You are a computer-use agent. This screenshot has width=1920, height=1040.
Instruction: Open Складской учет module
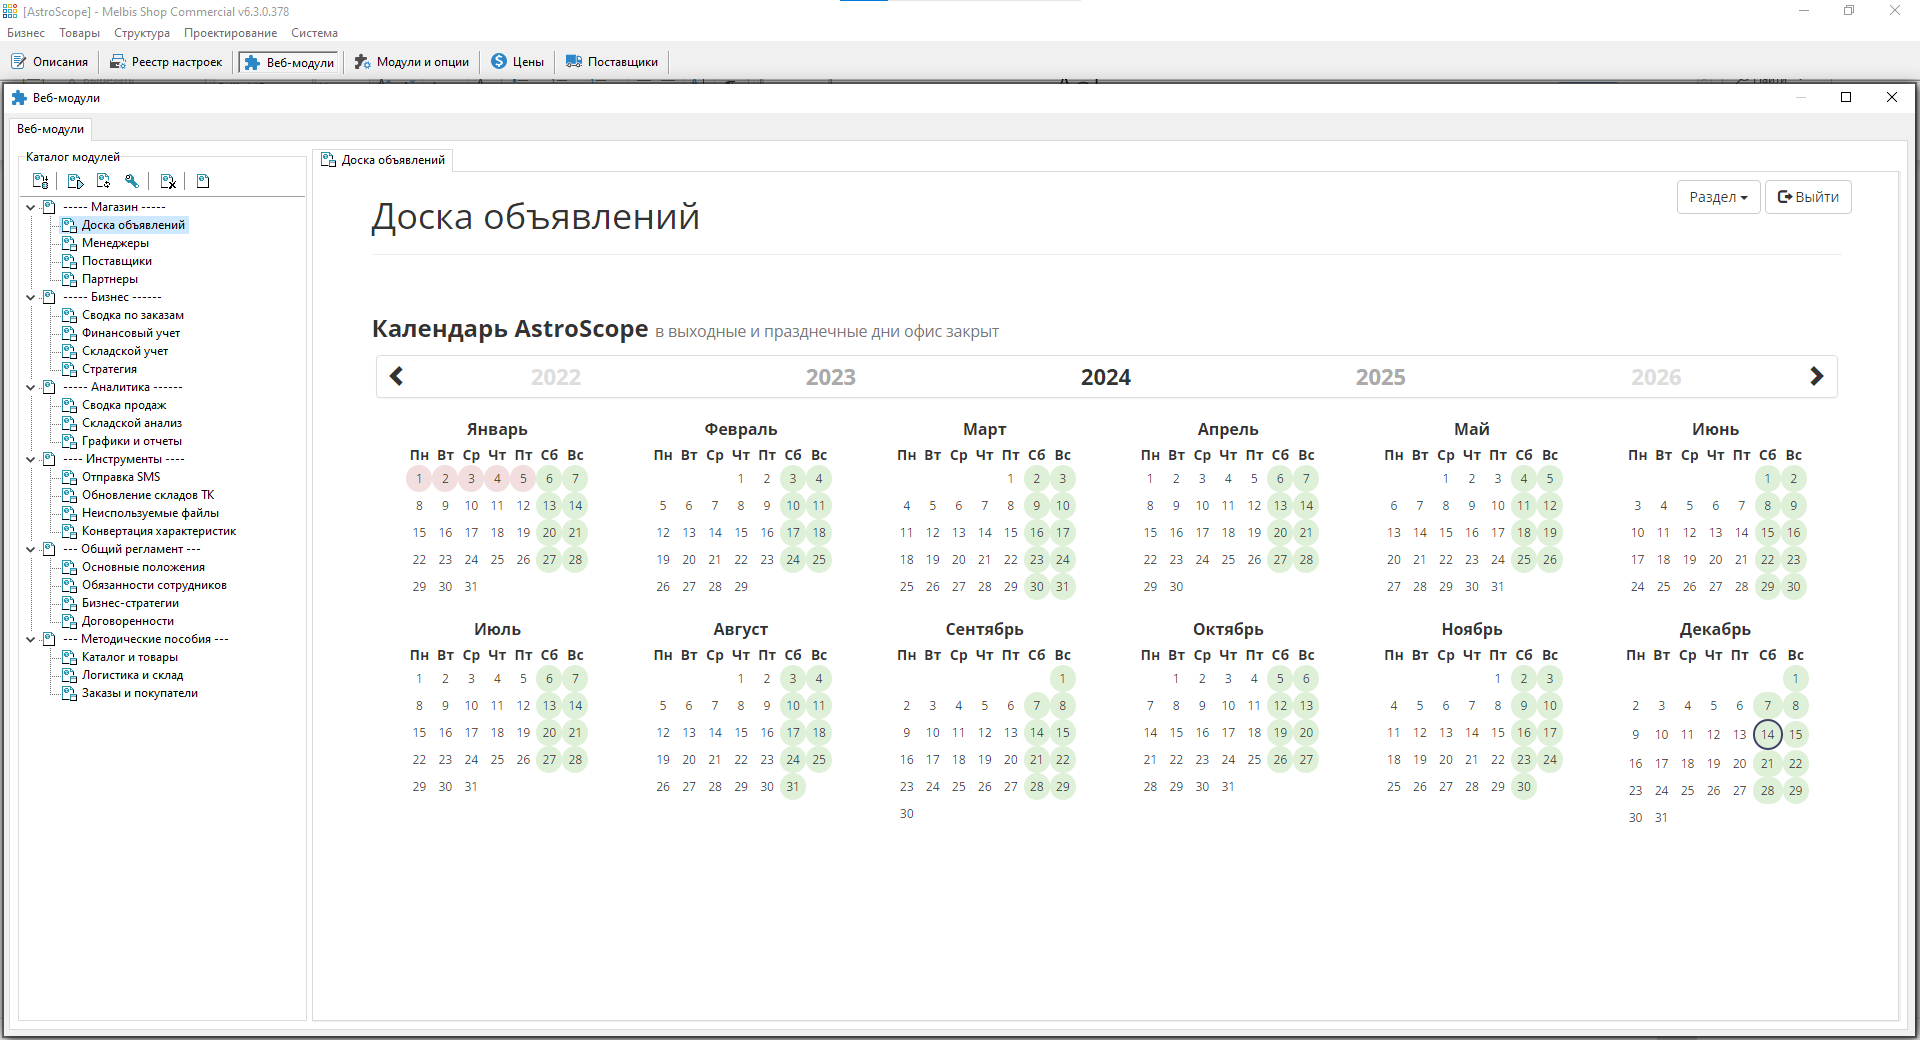(125, 351)
